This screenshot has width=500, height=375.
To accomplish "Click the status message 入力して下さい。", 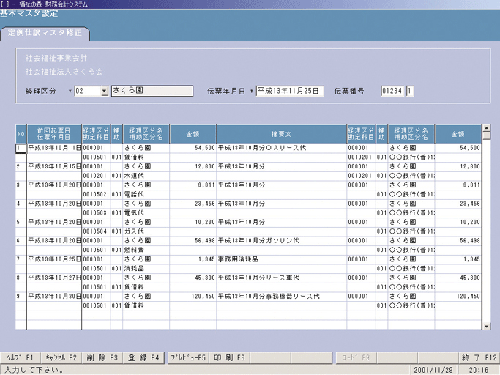I will [33, 370].
